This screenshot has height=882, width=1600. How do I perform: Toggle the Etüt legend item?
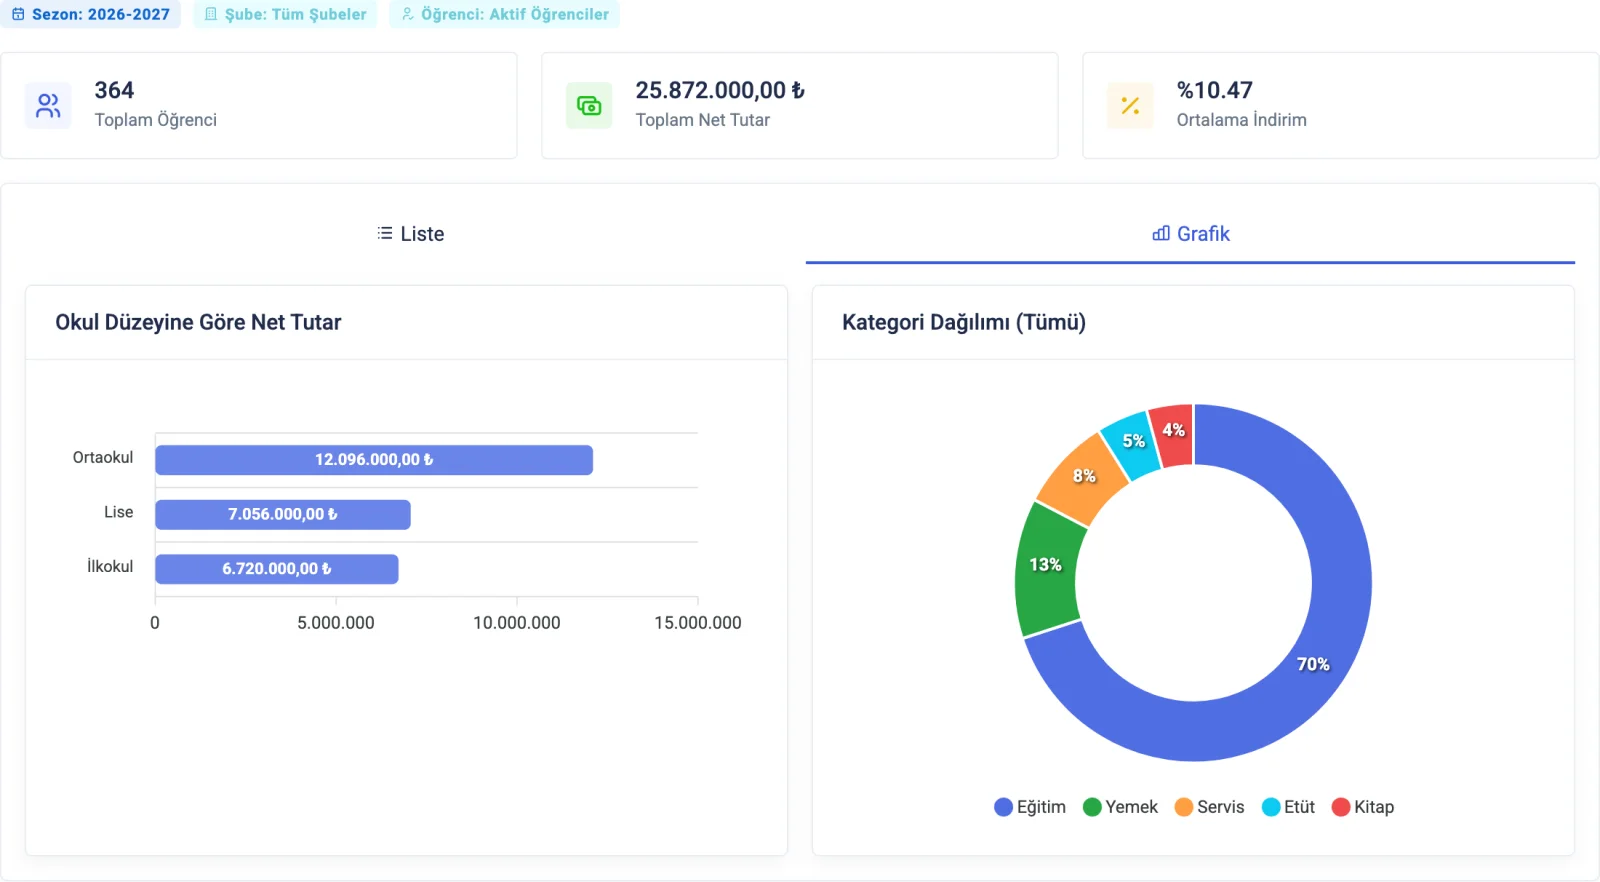tap(1288, 807)
